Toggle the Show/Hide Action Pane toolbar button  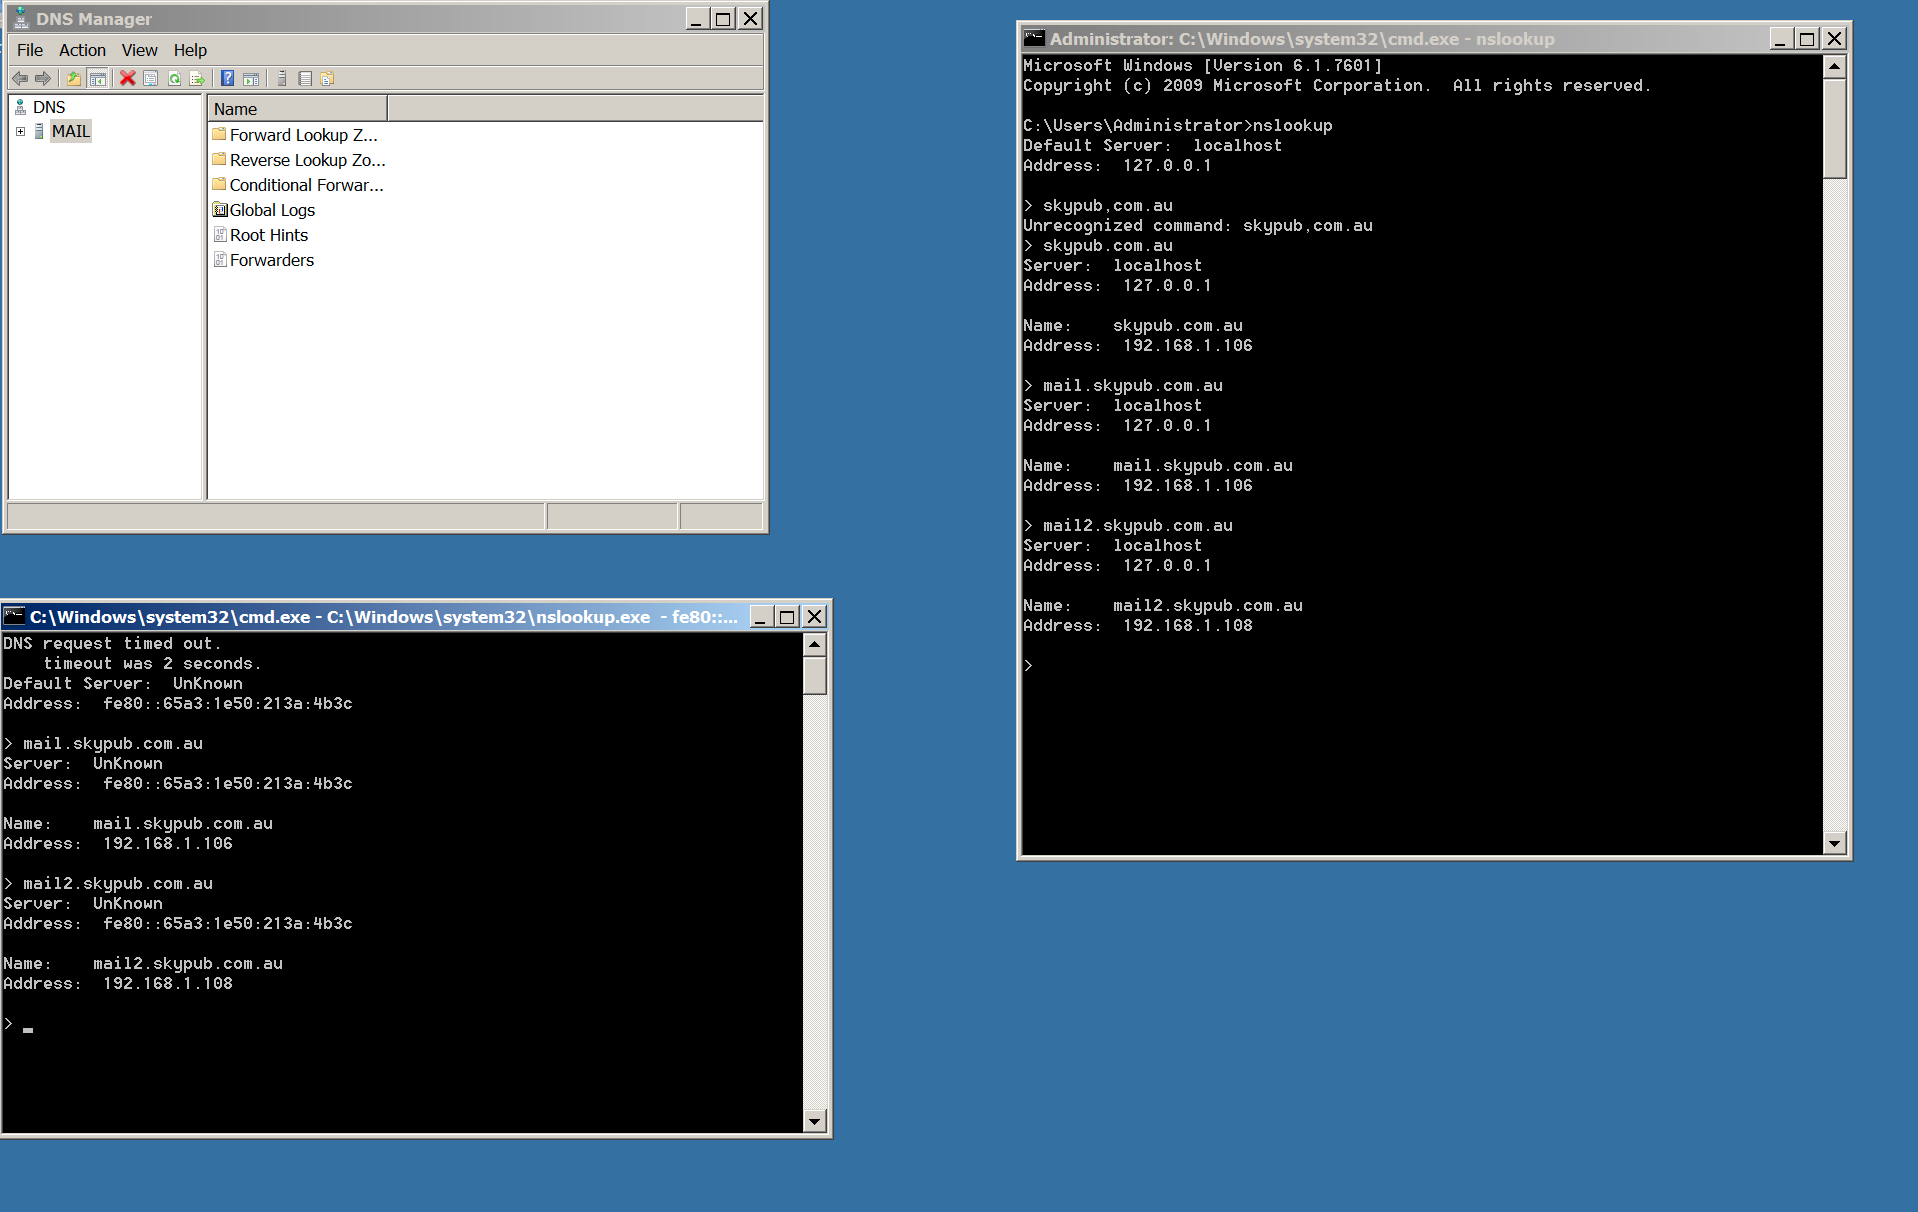[x=250, y=78]
